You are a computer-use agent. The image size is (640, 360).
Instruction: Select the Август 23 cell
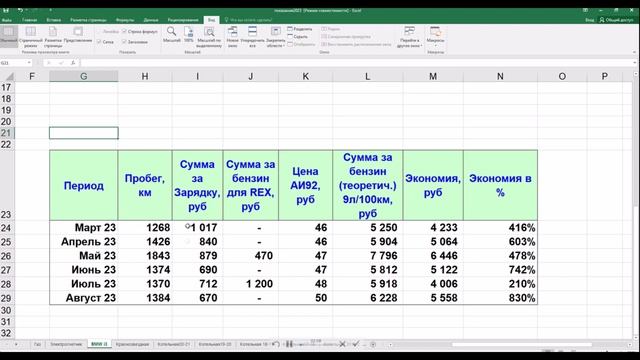tap(84, 298)
